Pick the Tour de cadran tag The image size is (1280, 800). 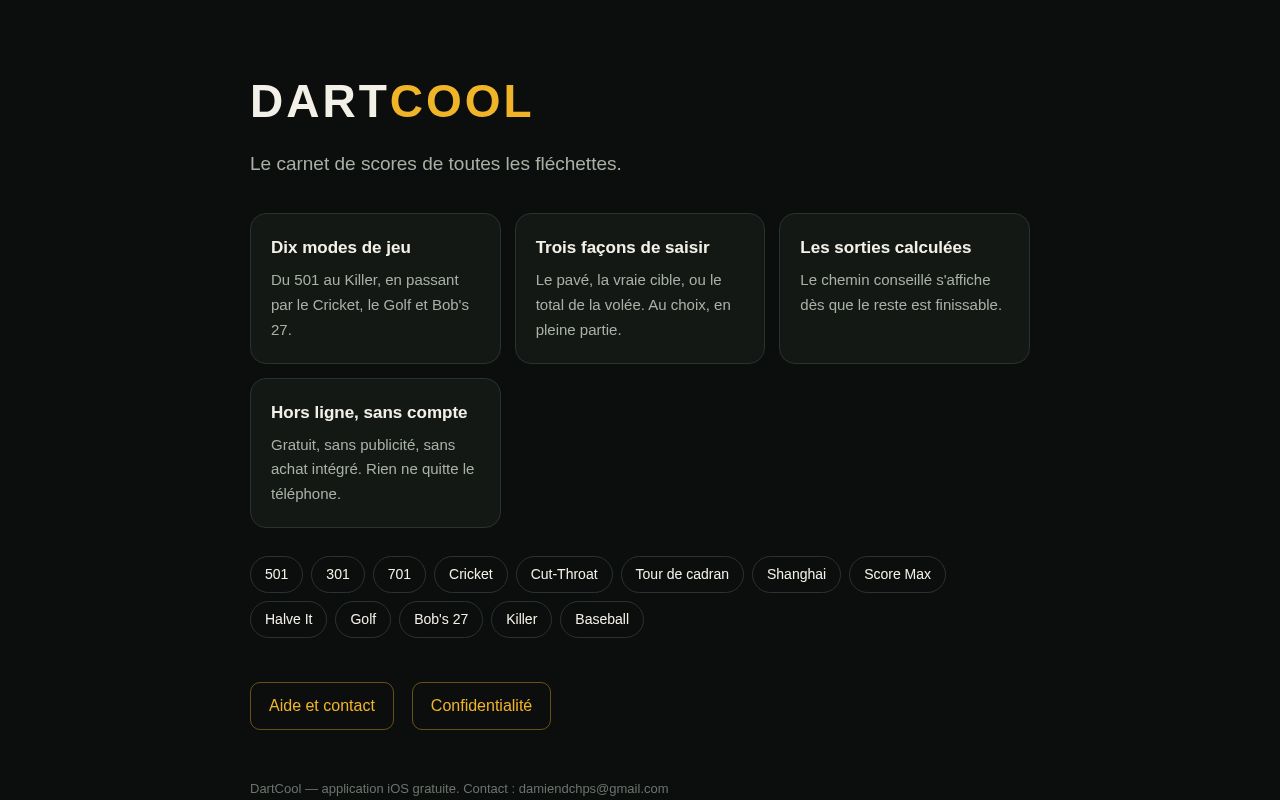point(682,574)
